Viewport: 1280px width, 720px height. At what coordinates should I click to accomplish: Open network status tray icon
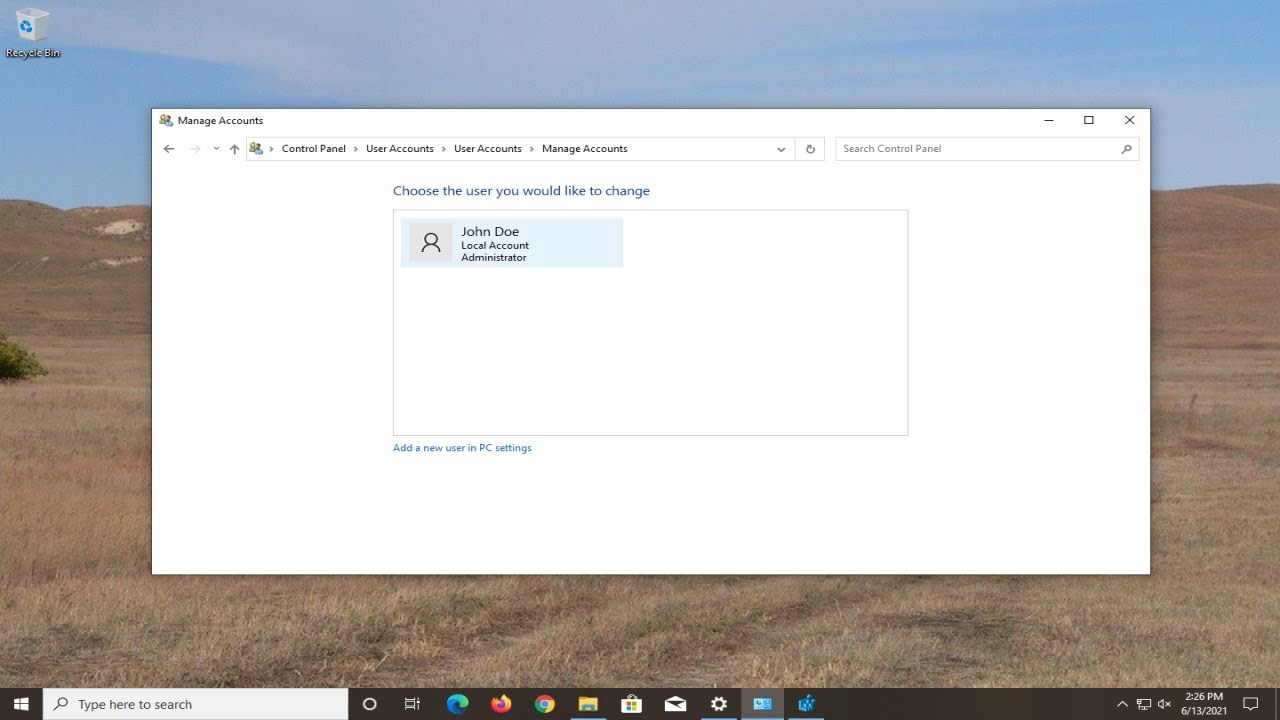point(1144,704)
